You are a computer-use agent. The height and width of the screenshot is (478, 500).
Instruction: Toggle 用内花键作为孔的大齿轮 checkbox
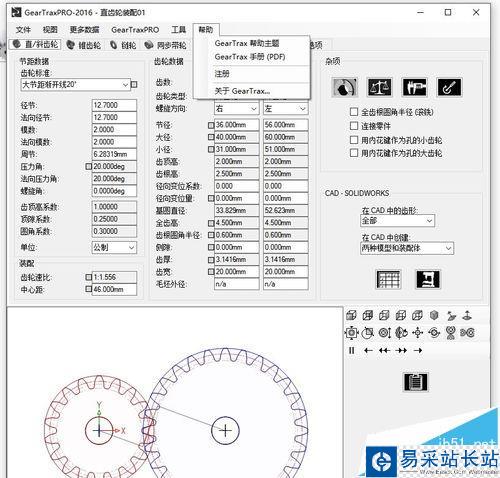click(354, 153)
